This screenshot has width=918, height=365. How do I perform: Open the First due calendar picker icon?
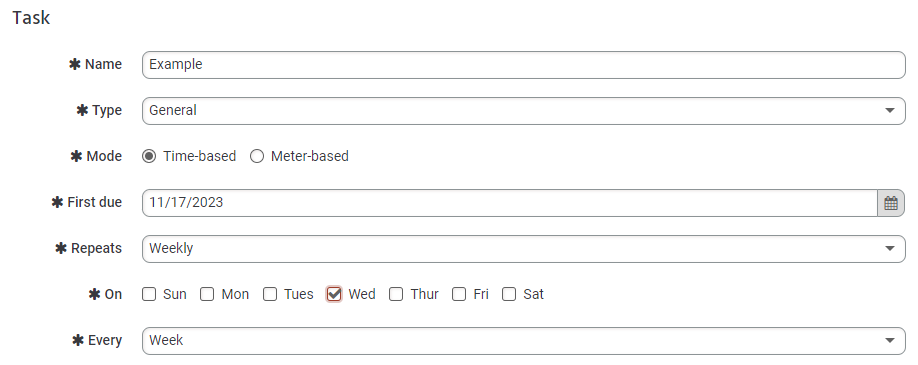(x=890, y=203)
